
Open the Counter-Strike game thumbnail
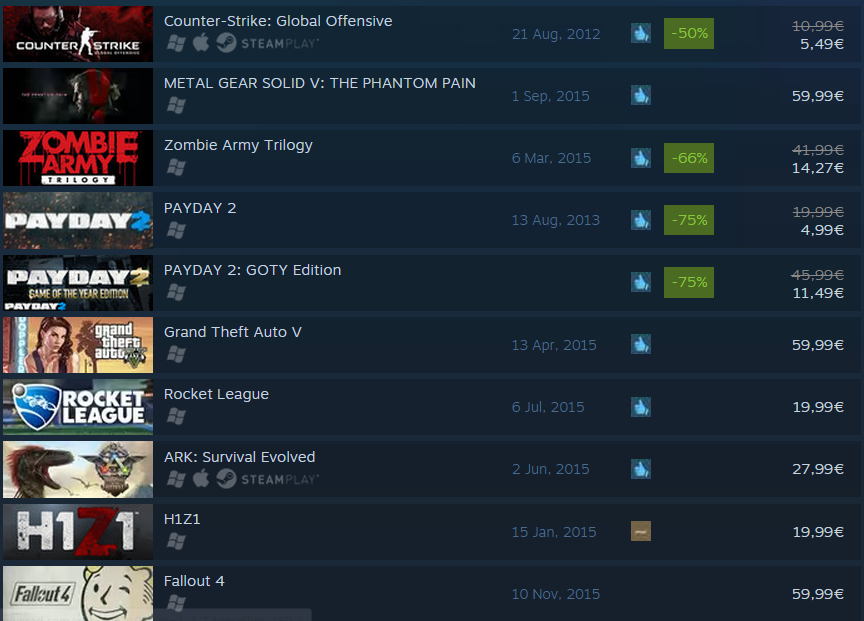tap(78, 34)
